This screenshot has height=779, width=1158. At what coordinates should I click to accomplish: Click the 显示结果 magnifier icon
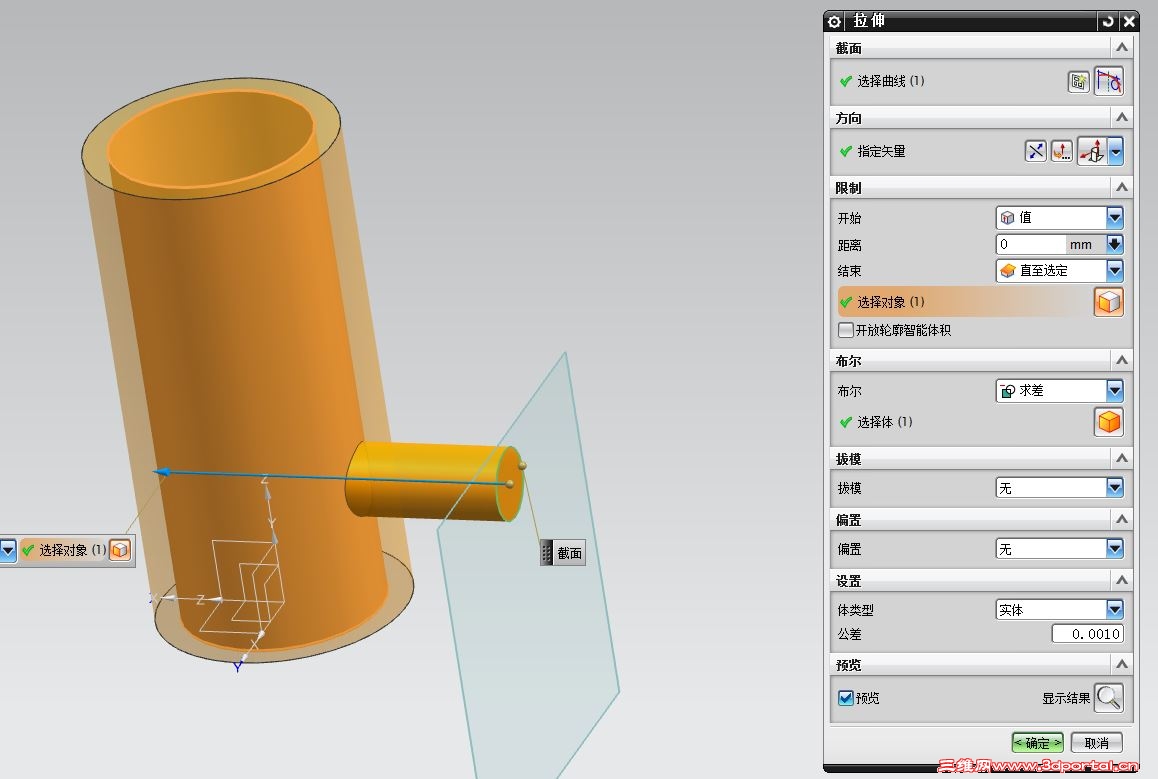click(1109, 698)
